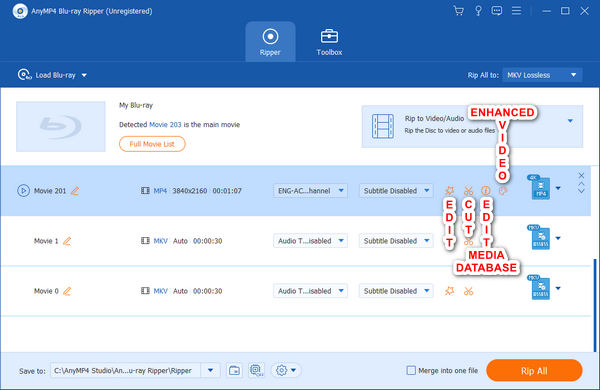Screen dimensions: 600x390
Task: Click the MKV output format icon for Movie 1
Action: [539, 237]
